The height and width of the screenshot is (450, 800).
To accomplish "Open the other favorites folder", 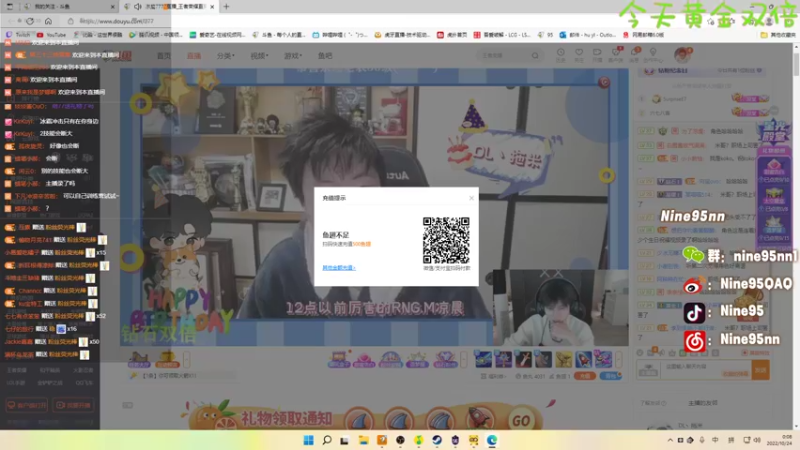I will (x=778, y=35).
